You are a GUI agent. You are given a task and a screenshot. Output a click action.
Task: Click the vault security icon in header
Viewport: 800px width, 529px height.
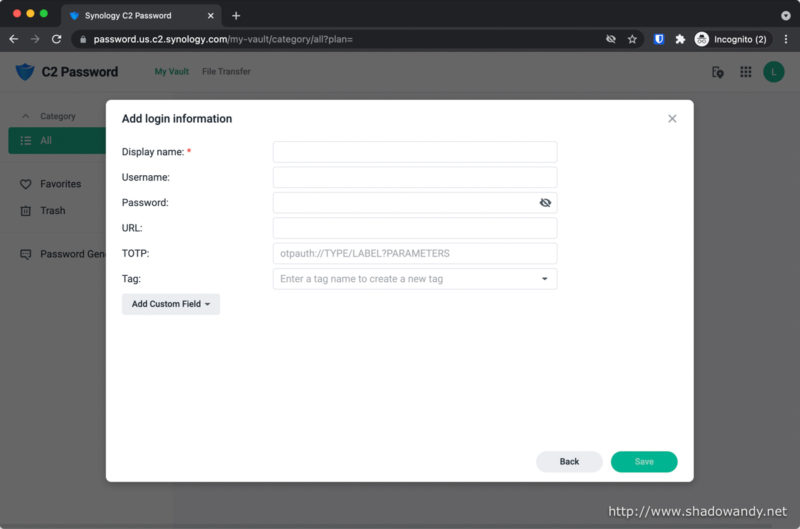[x=717, y=72]
